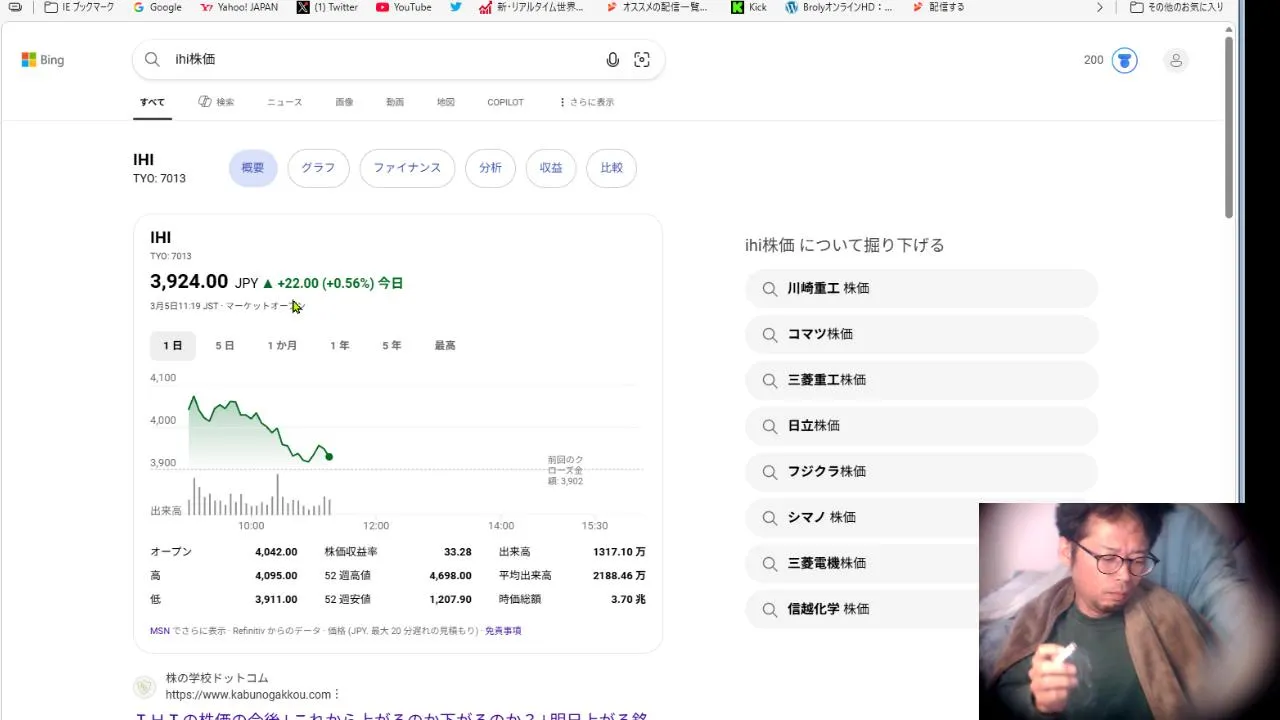Select 概要 stock pill
The image size is (1280, 720).
pos(253,168)
